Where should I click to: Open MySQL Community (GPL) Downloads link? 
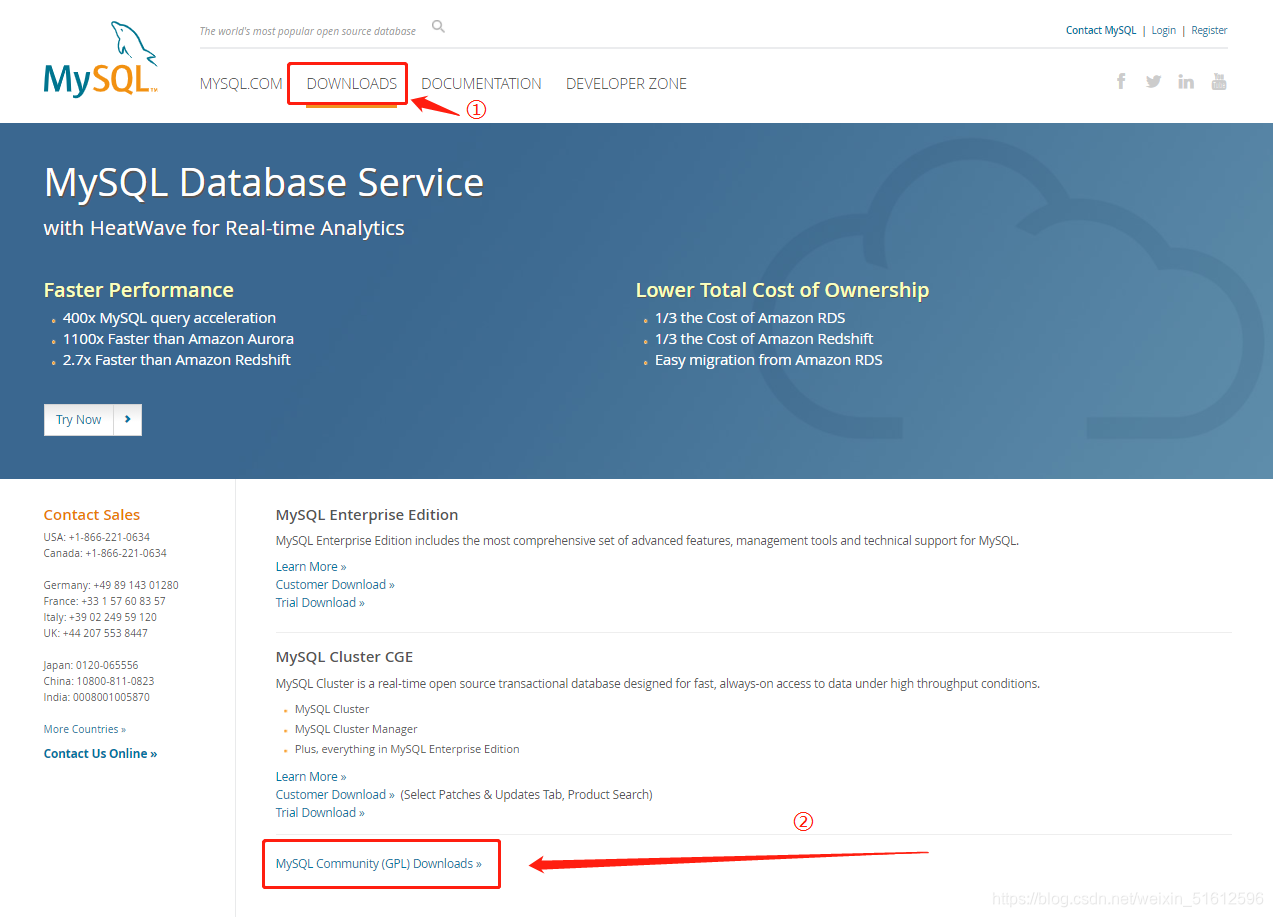(x=379, y=864)
